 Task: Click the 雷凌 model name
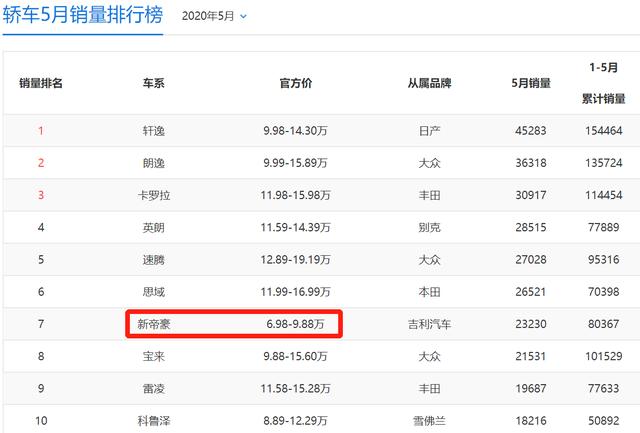pos(153,387)
